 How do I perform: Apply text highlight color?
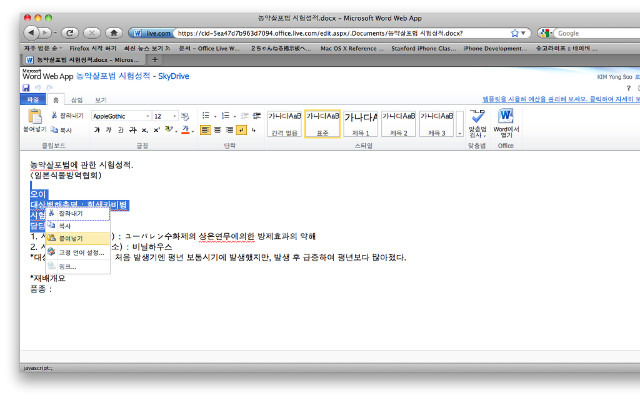coord(168,130)
